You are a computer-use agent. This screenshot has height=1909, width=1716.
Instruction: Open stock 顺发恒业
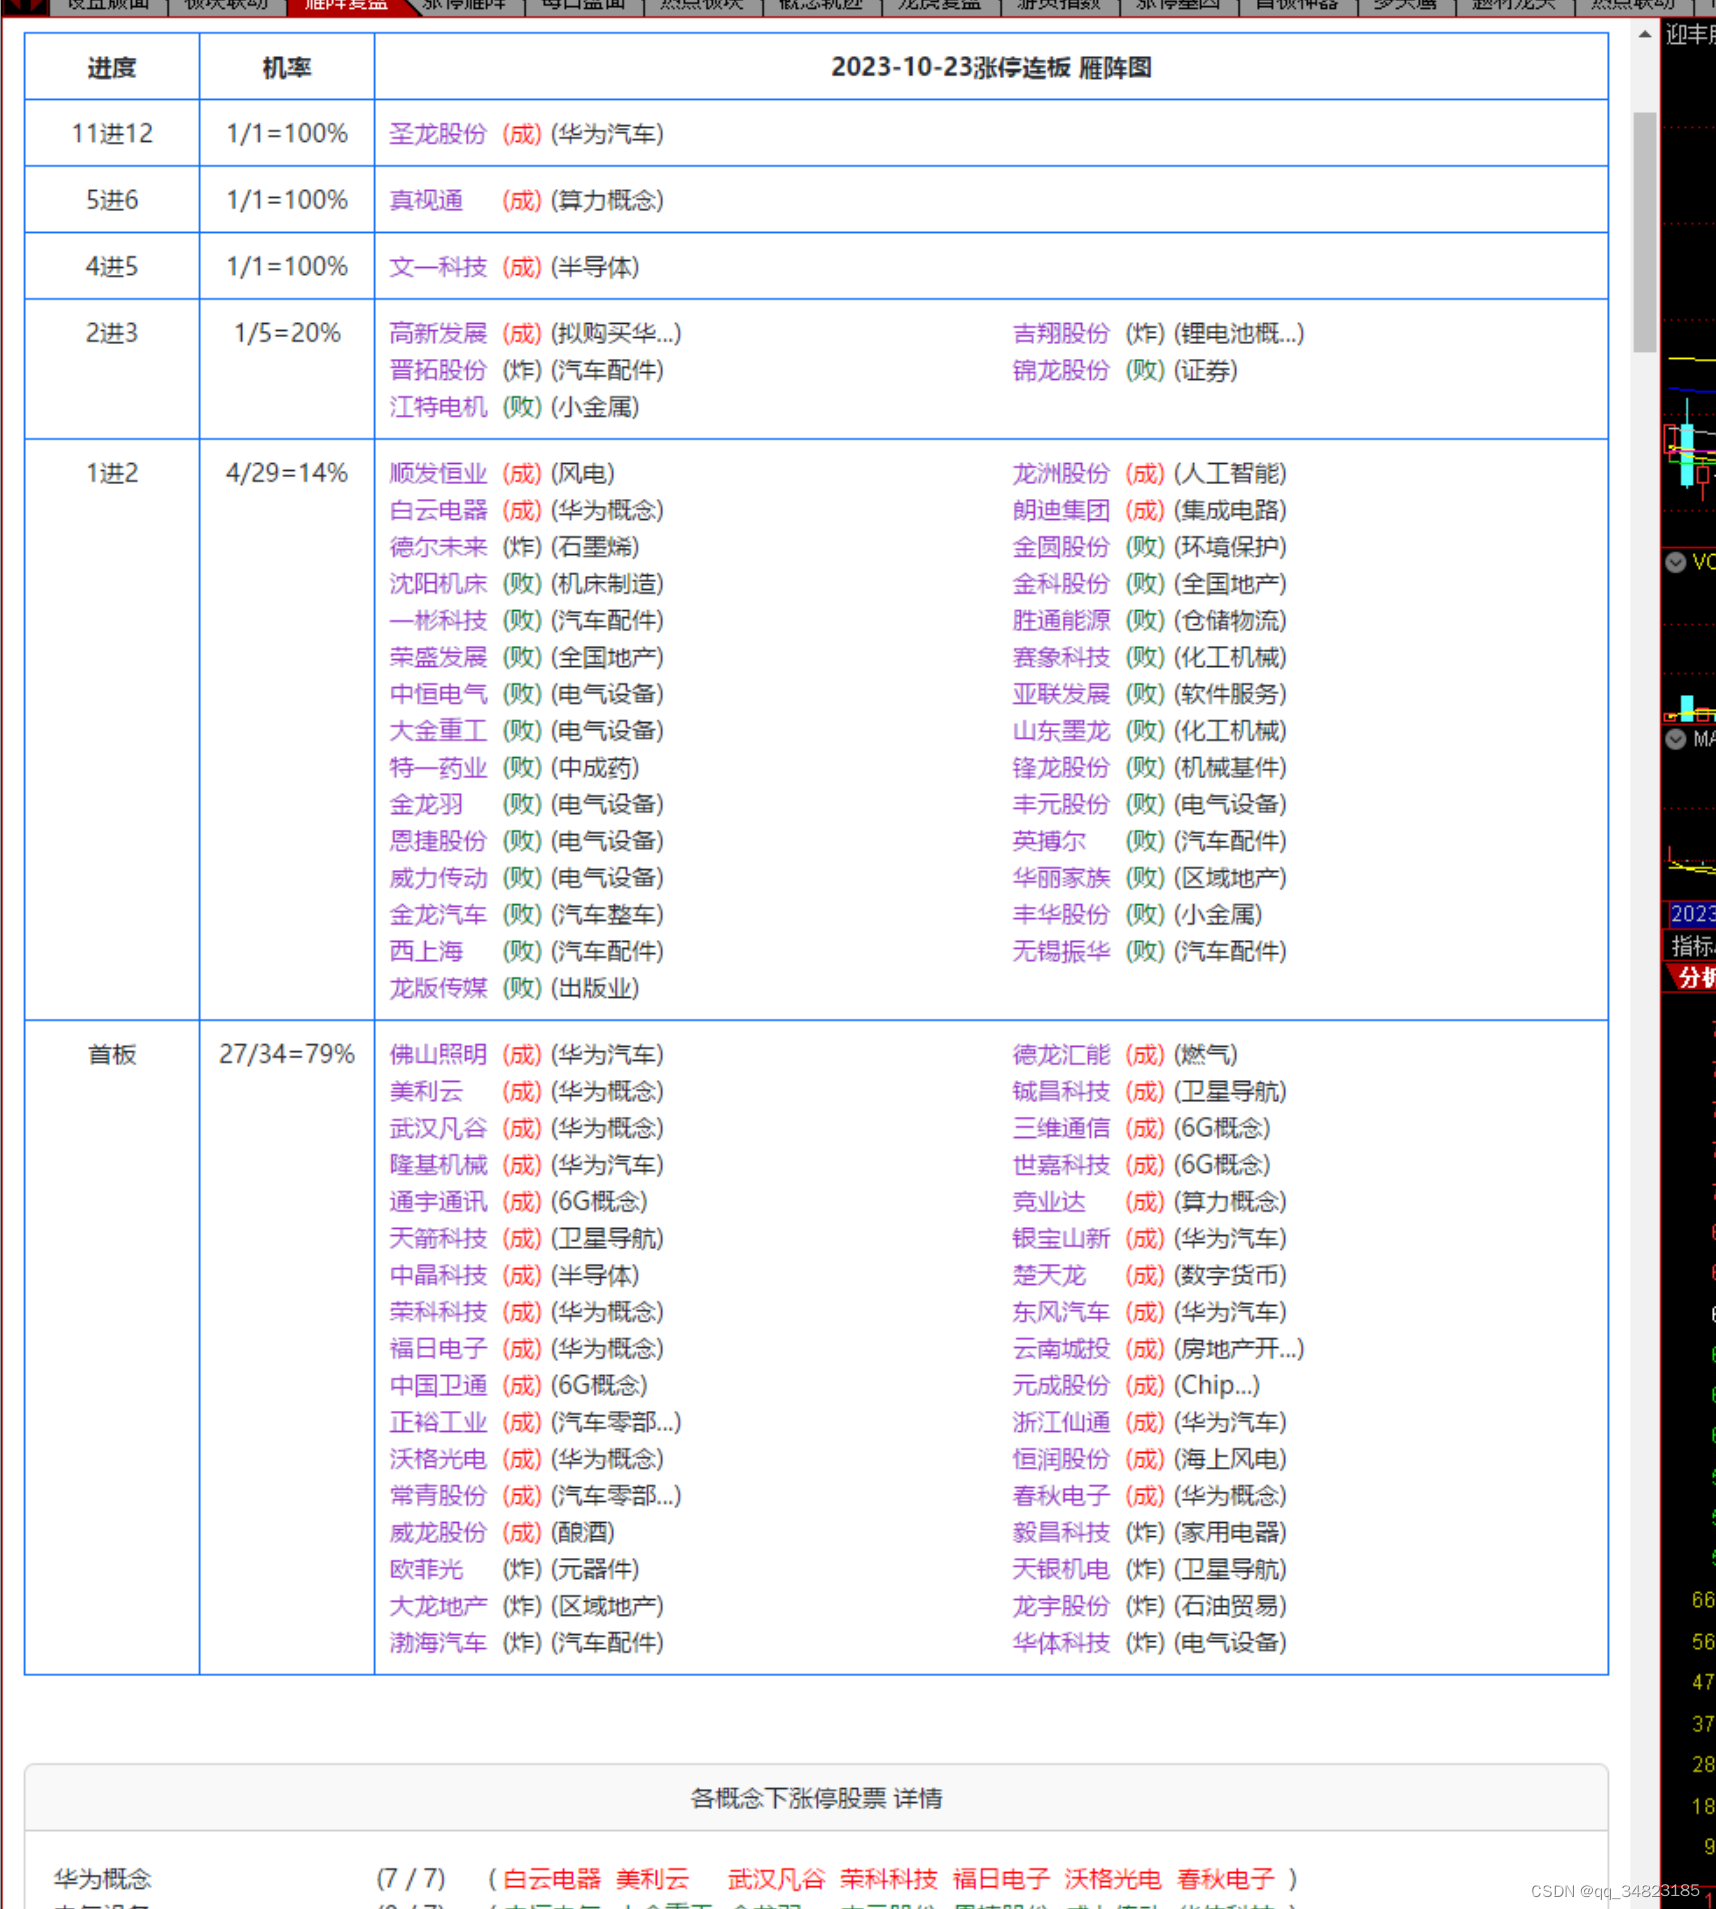click(438, 474)
